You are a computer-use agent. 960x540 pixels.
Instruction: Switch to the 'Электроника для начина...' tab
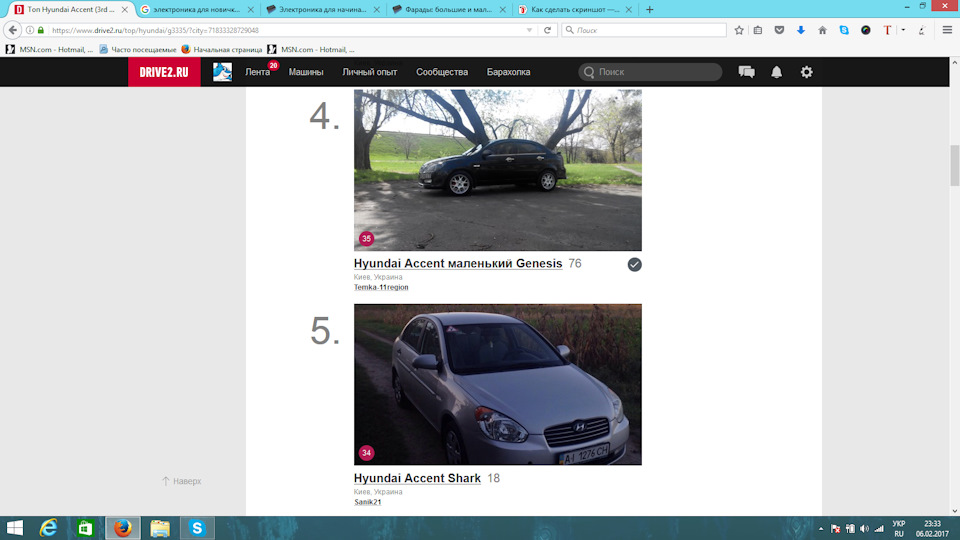click(322, 9)
